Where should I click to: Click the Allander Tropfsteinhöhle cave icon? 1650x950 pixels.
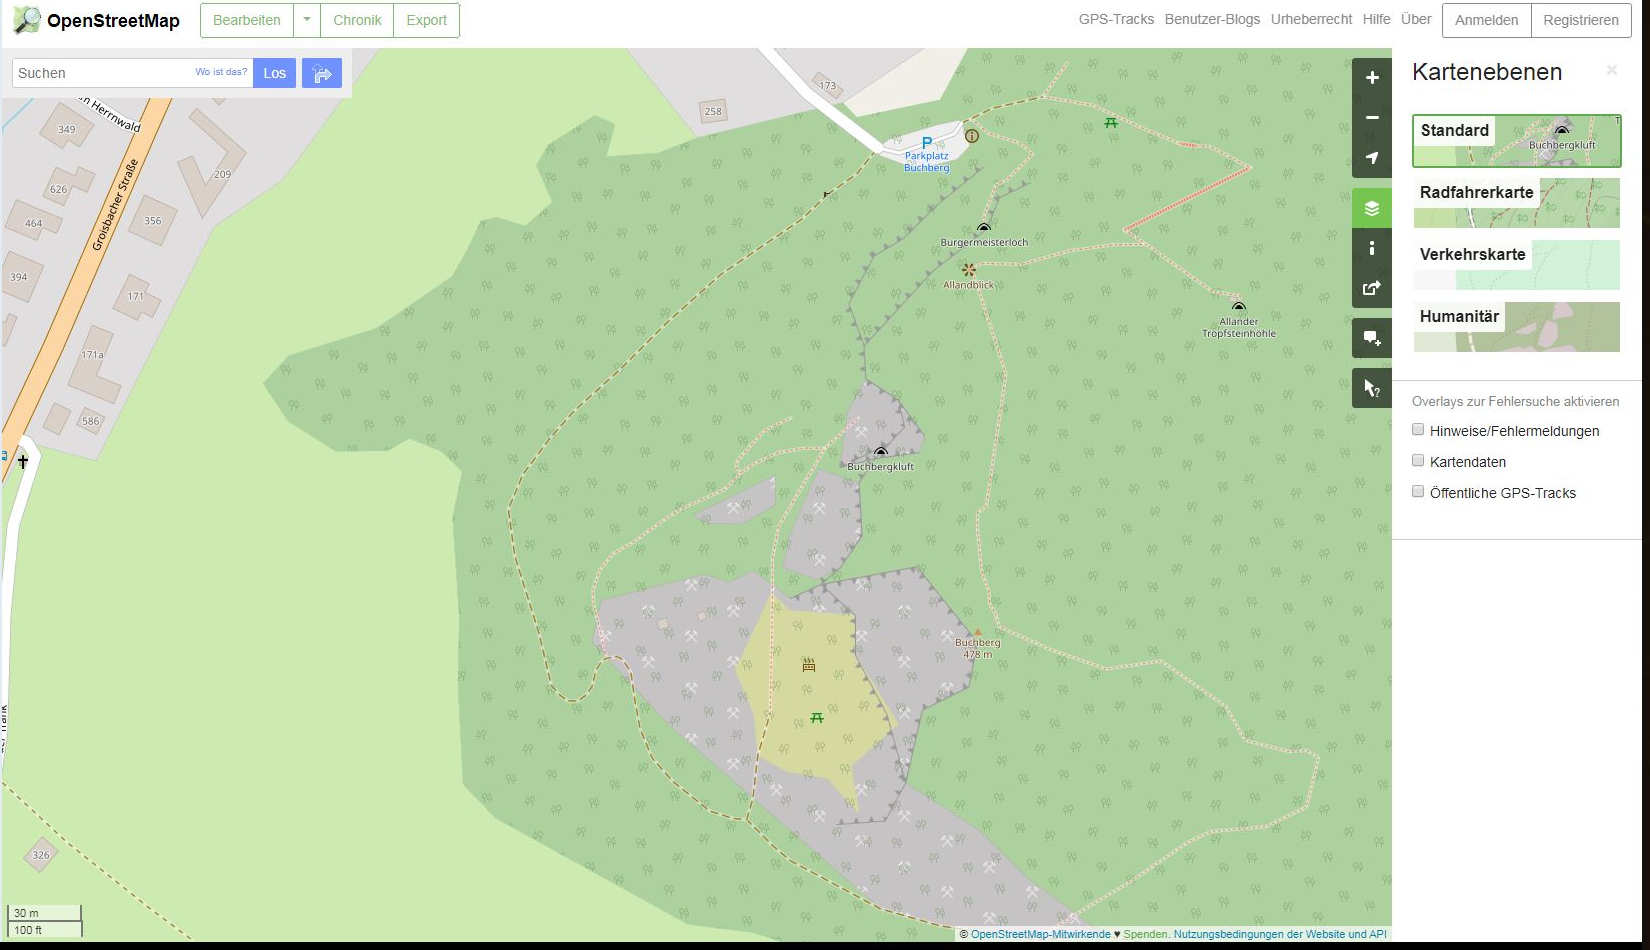[x=1239, y=307]
